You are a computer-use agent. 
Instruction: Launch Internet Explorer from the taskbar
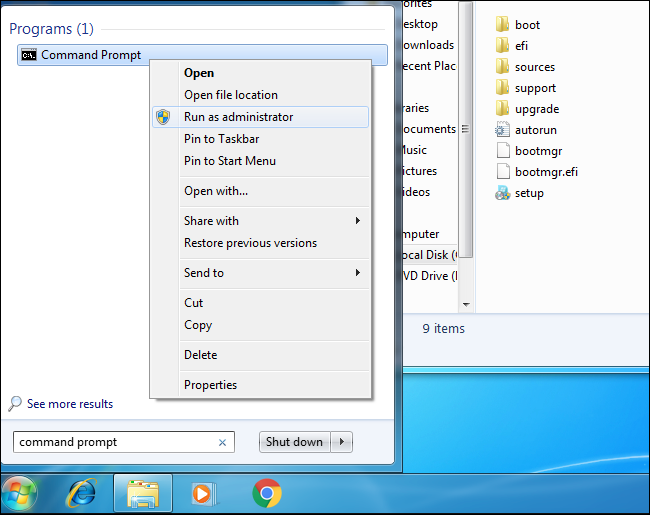(82, 493)
